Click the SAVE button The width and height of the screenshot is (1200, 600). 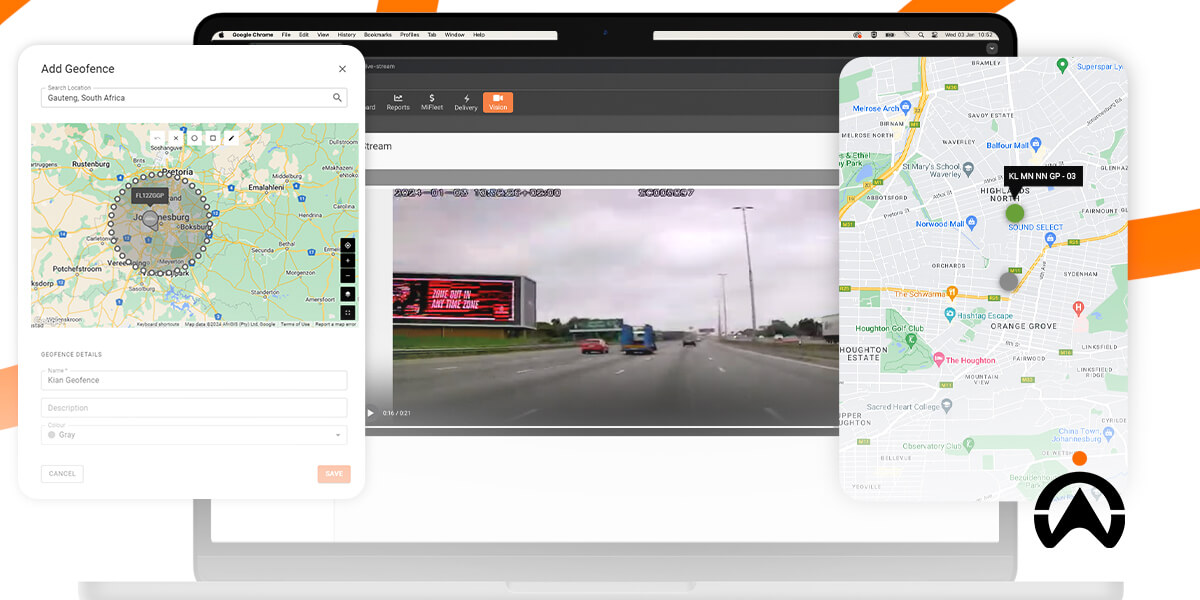click(334, 474)
